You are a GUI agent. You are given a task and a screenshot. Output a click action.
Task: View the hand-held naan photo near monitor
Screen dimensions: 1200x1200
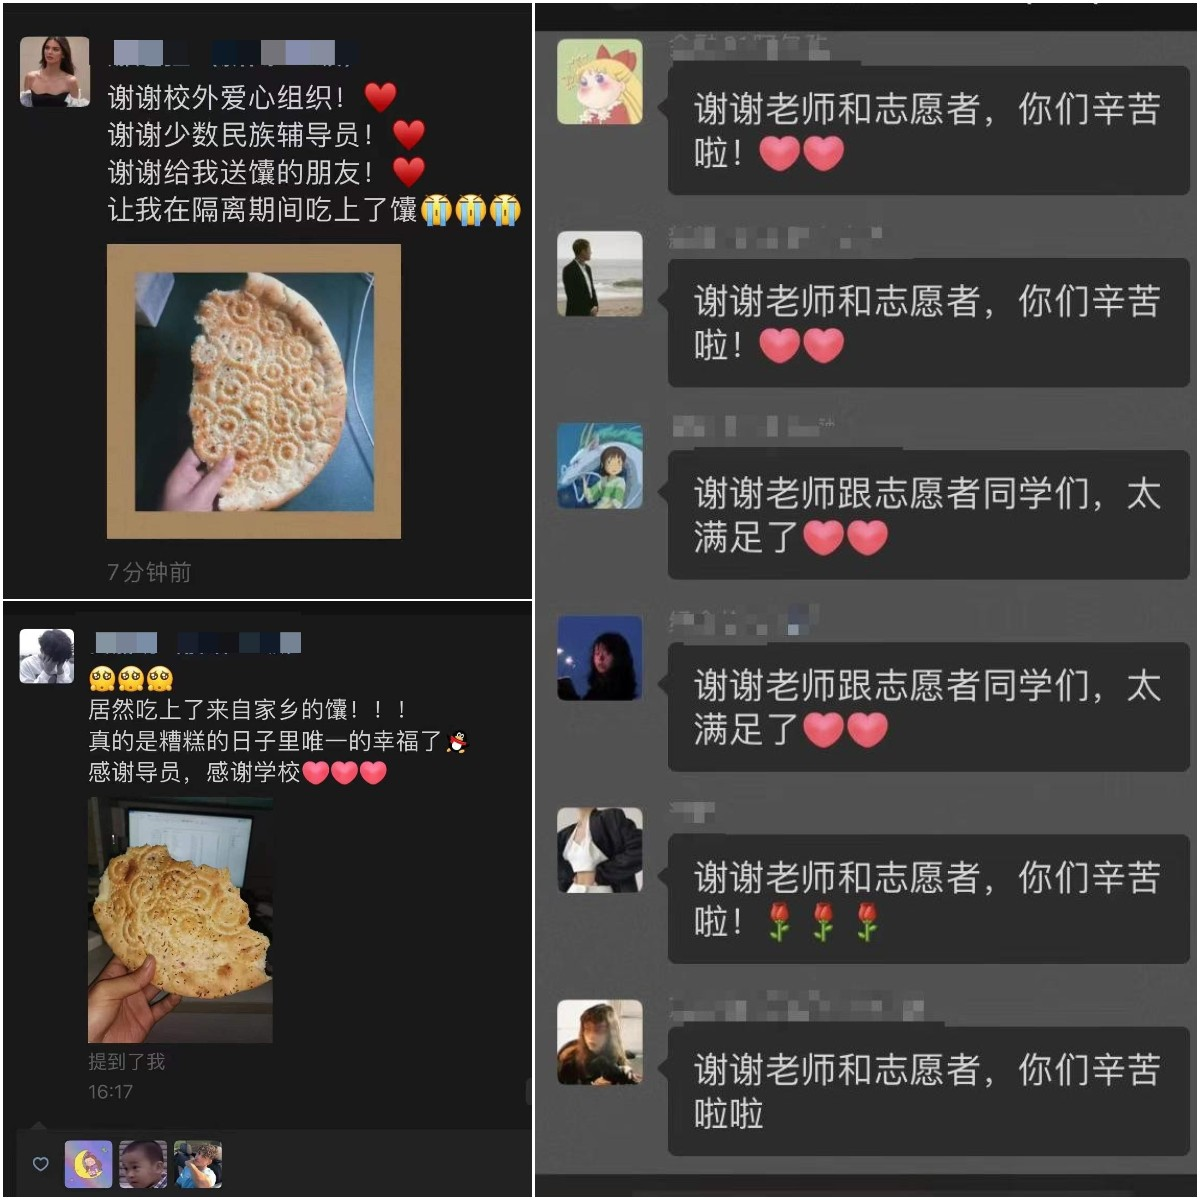click(x=180, y=920)
